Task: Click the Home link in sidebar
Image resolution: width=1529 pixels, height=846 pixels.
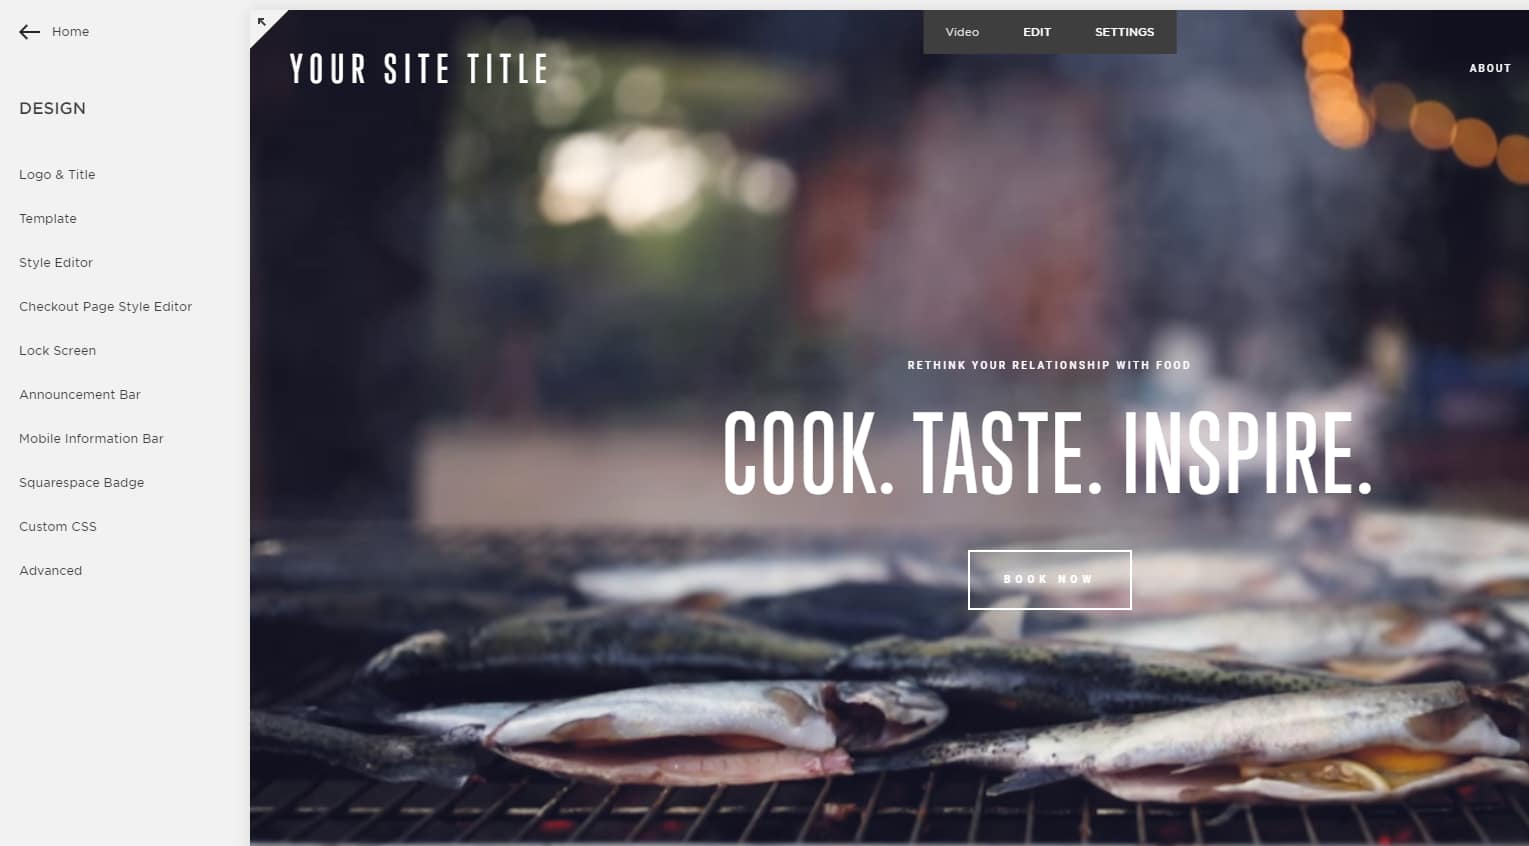Action: click(x=70, y=32)
